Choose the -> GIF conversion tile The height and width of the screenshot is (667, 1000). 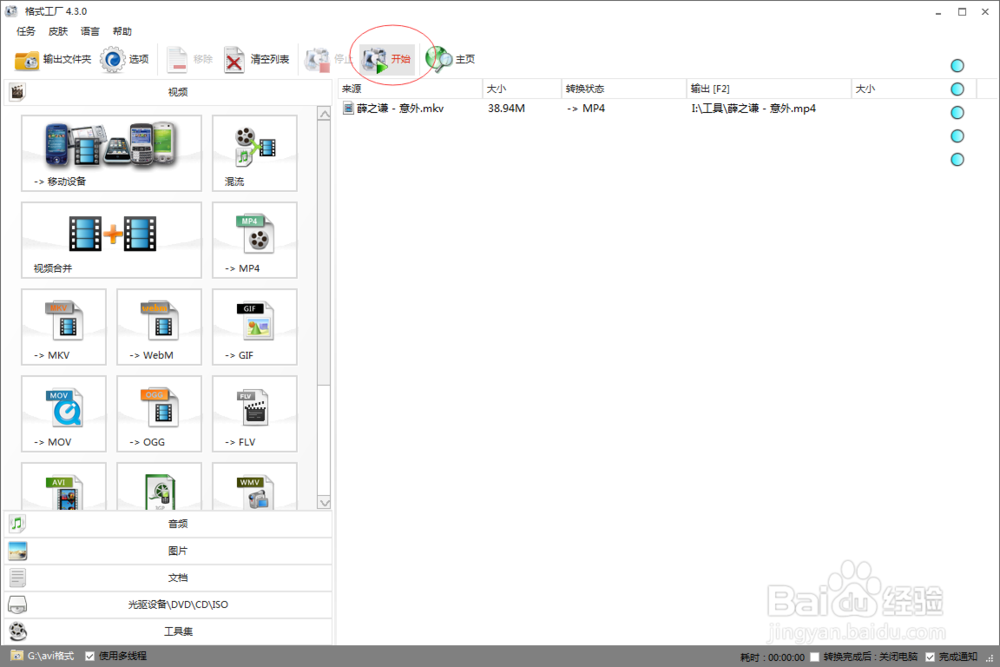coord(254,326)
